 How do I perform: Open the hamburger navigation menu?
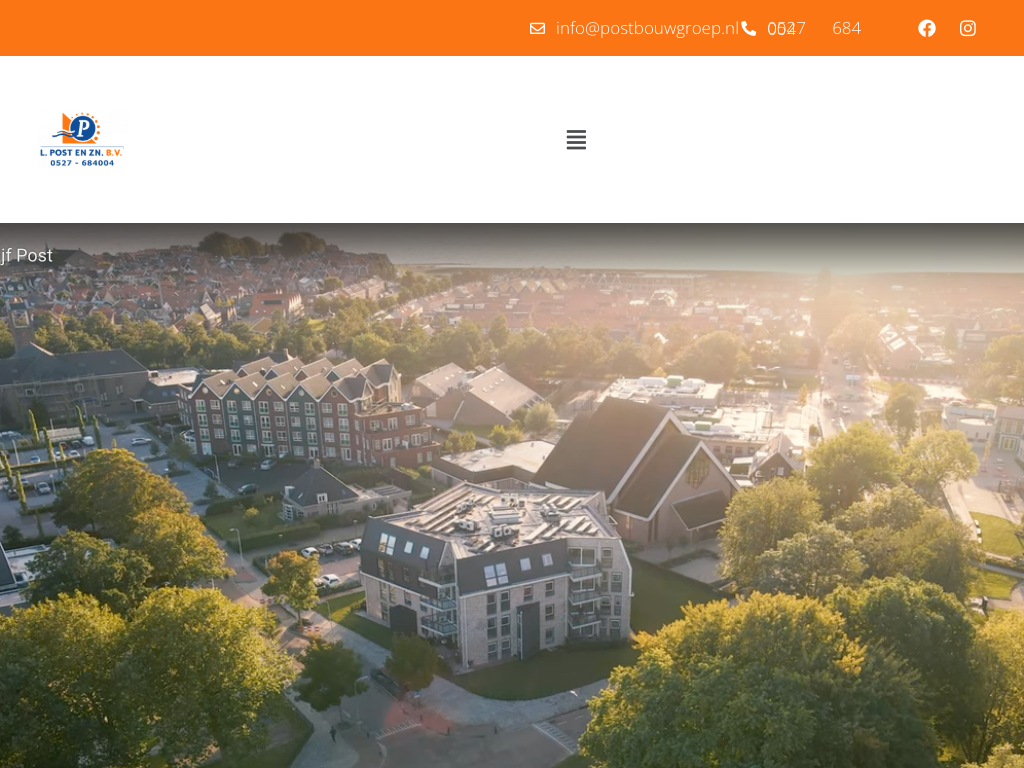(x=576, y=140)
